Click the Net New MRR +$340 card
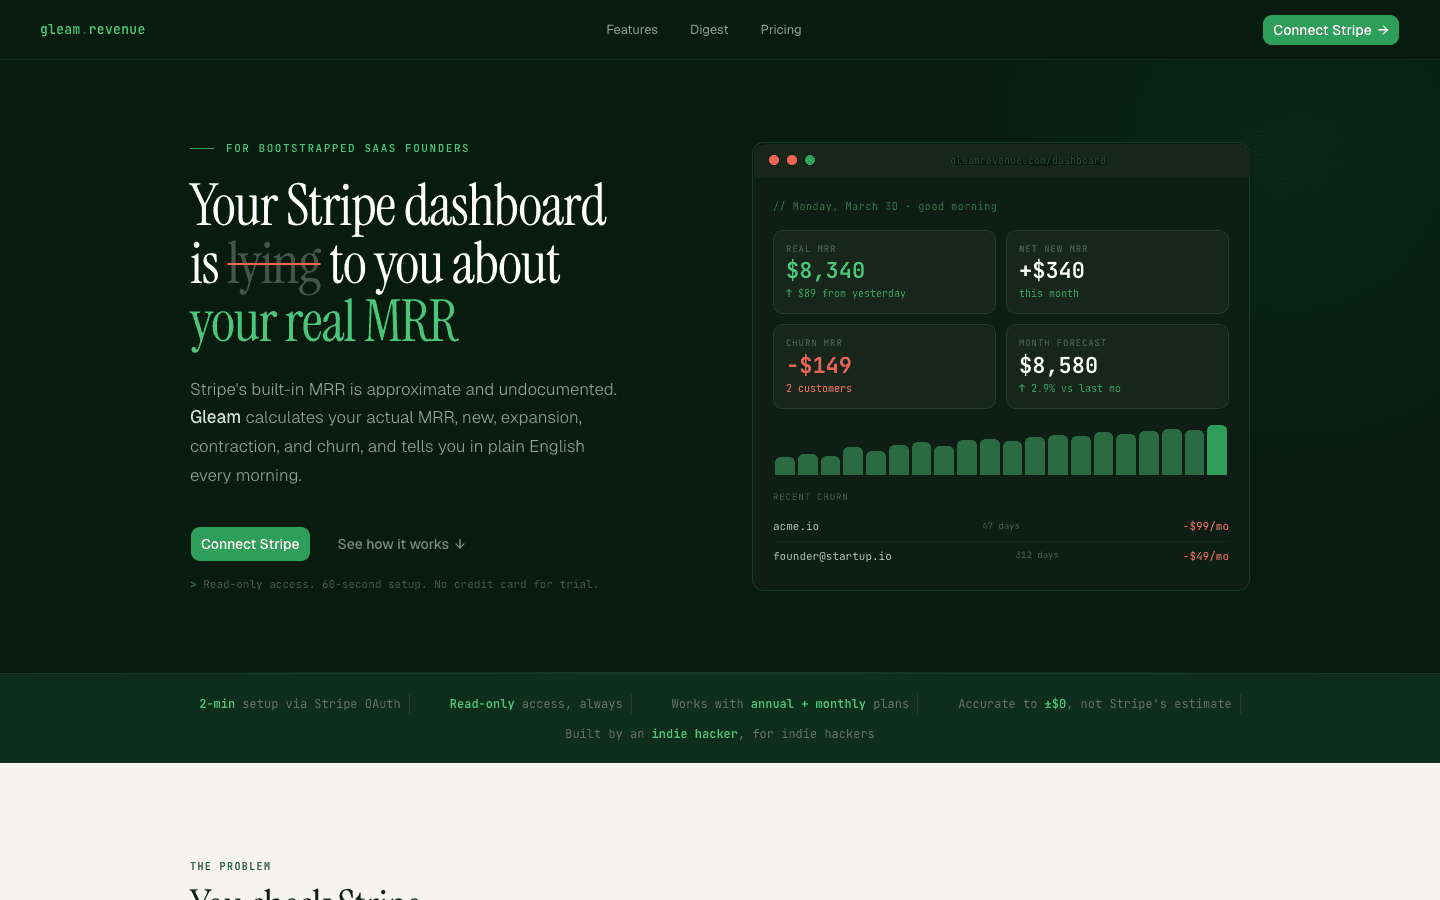 pos(1117,272)
